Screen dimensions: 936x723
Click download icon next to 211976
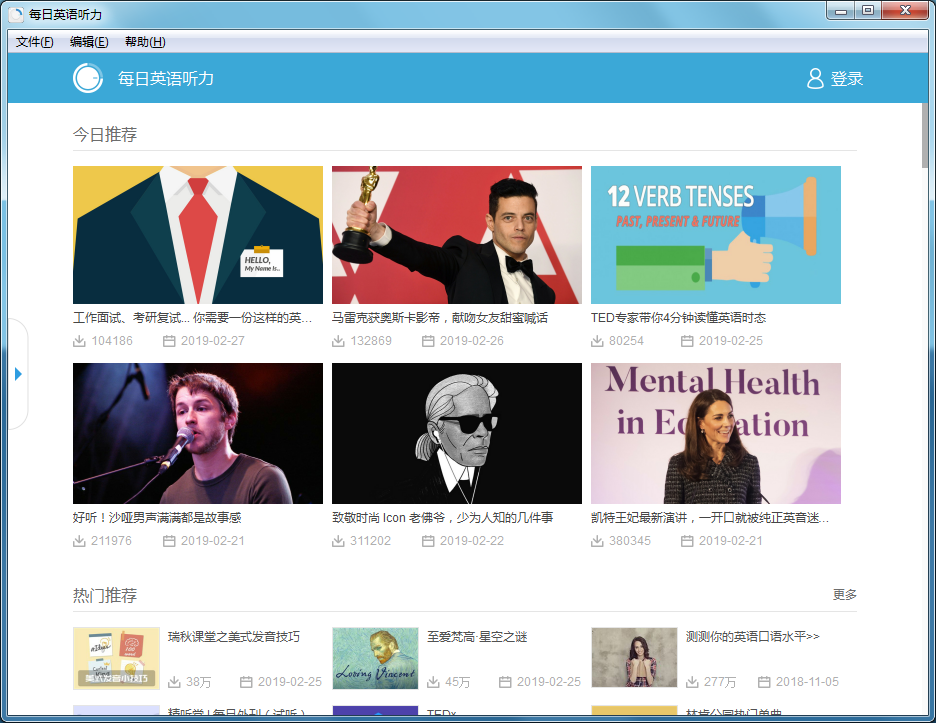coord(79,541)
